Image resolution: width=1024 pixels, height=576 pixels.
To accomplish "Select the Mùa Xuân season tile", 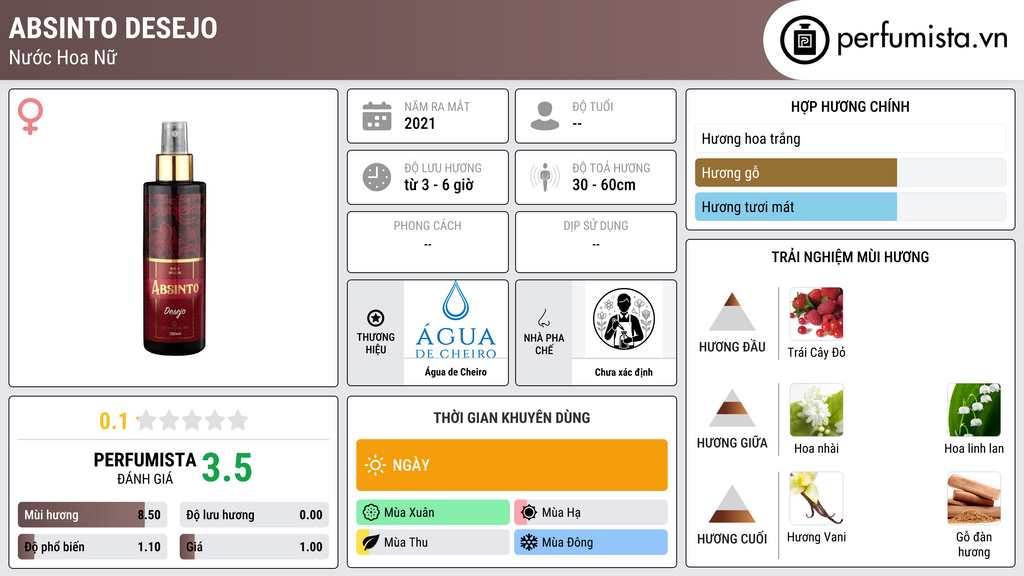I will click(433, 513).
